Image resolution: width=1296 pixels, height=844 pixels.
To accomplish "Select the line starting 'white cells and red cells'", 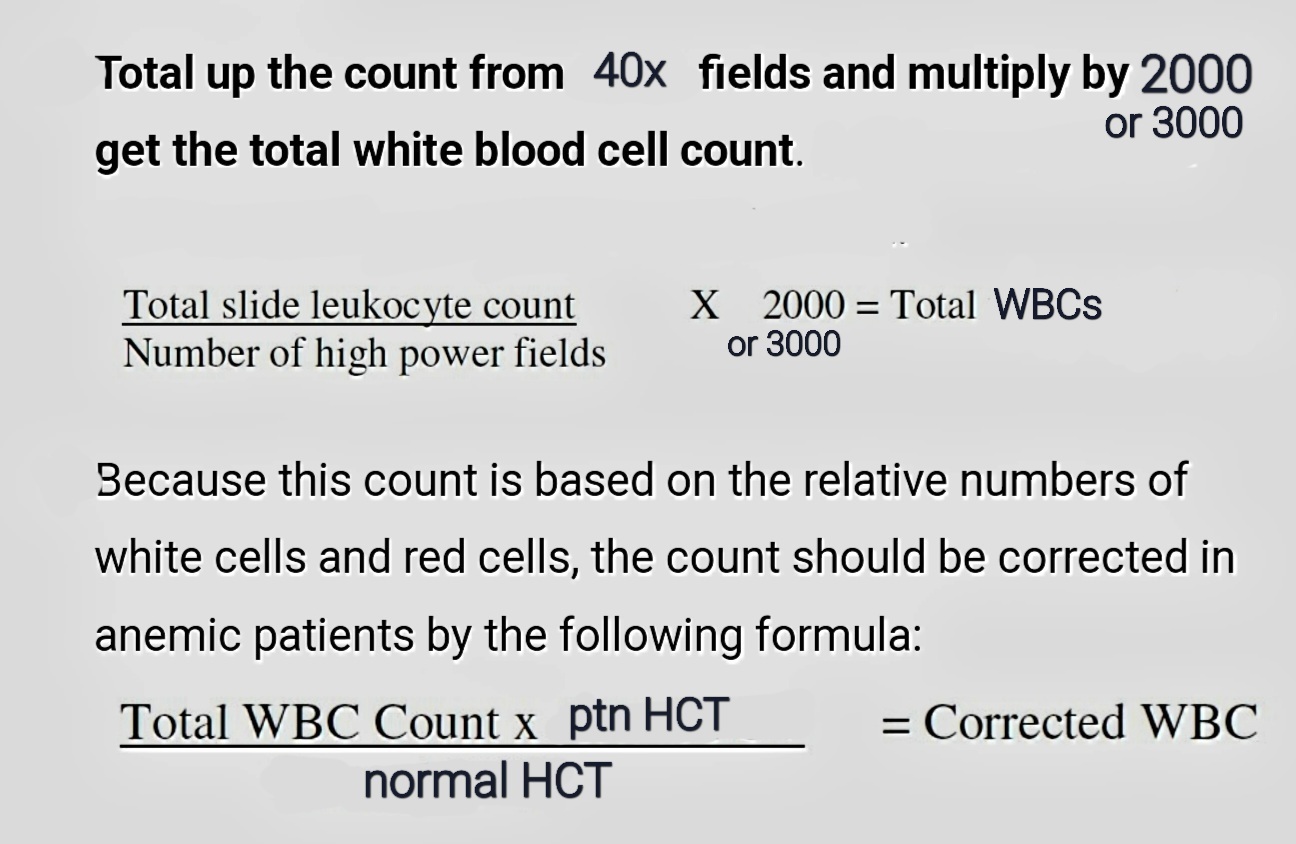I will click(x=666, y=558).
